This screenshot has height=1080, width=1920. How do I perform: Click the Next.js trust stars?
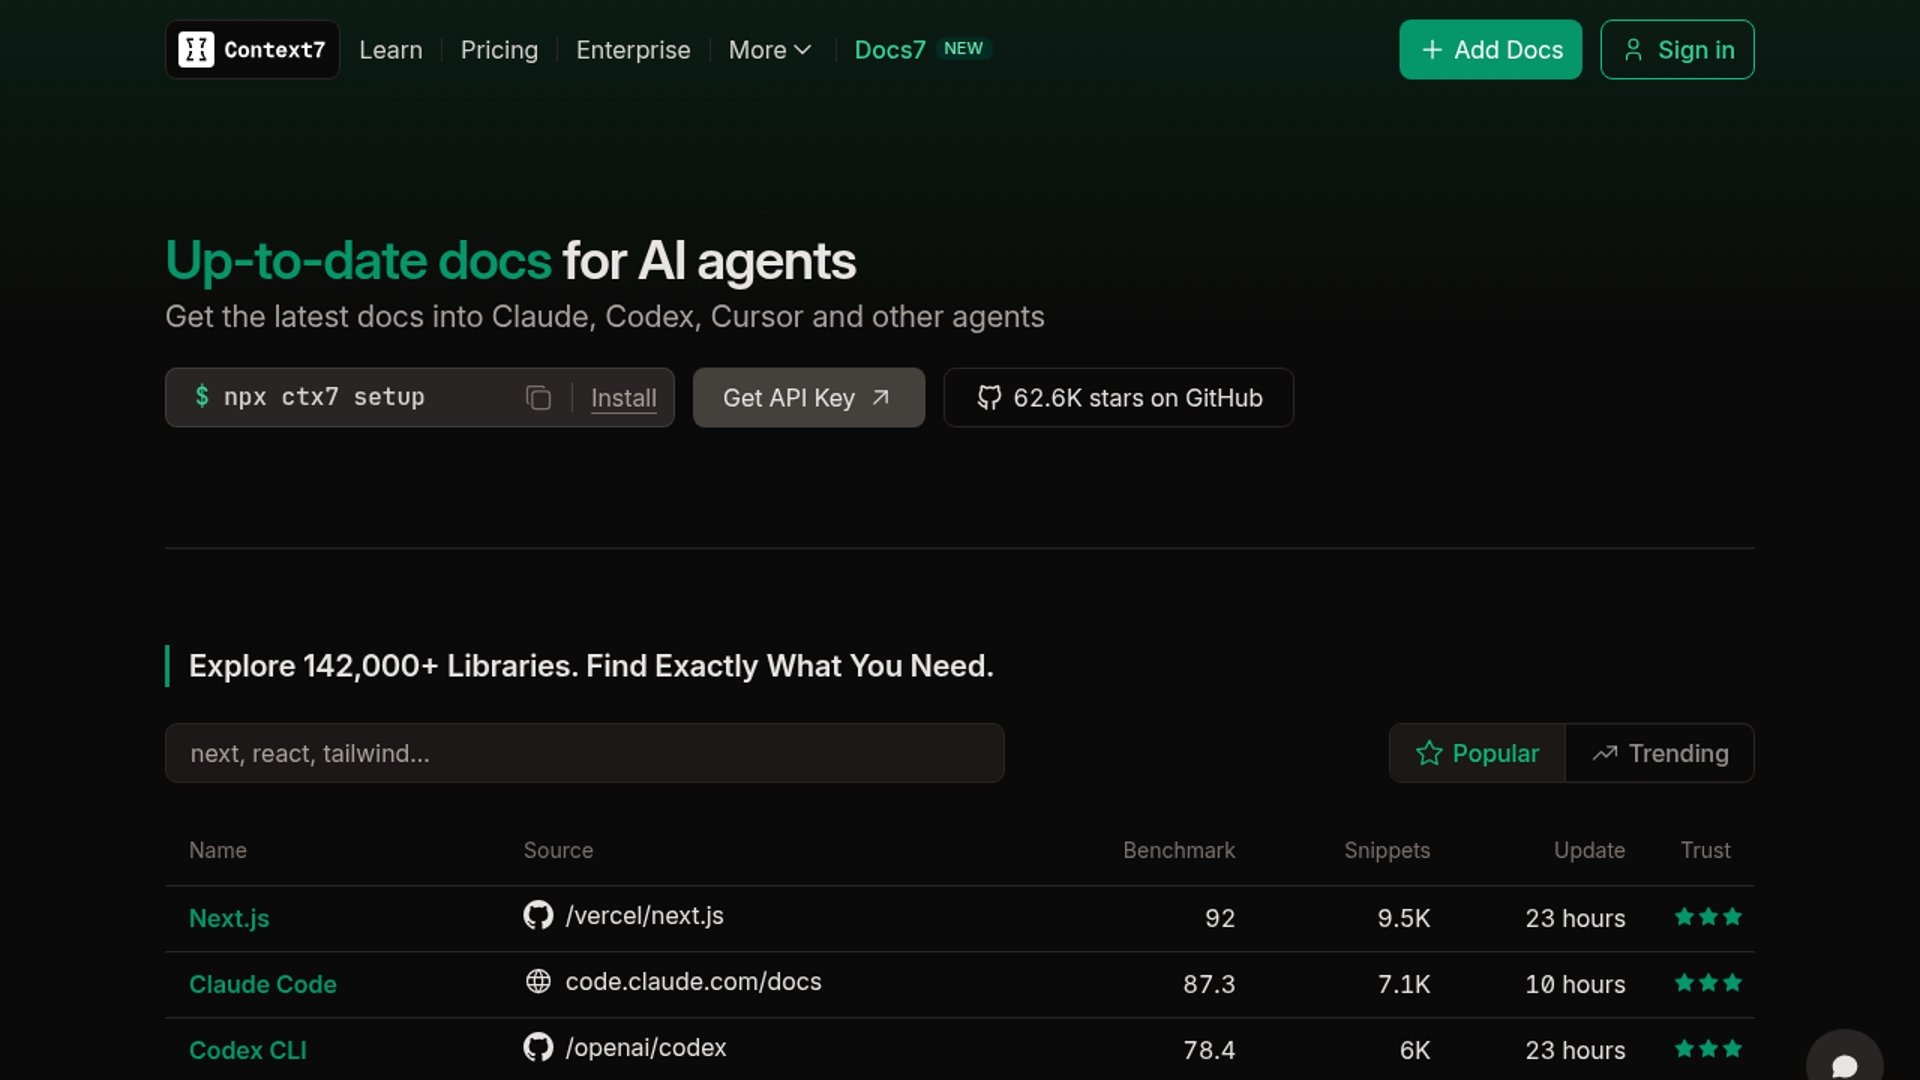coord(1708,917)
